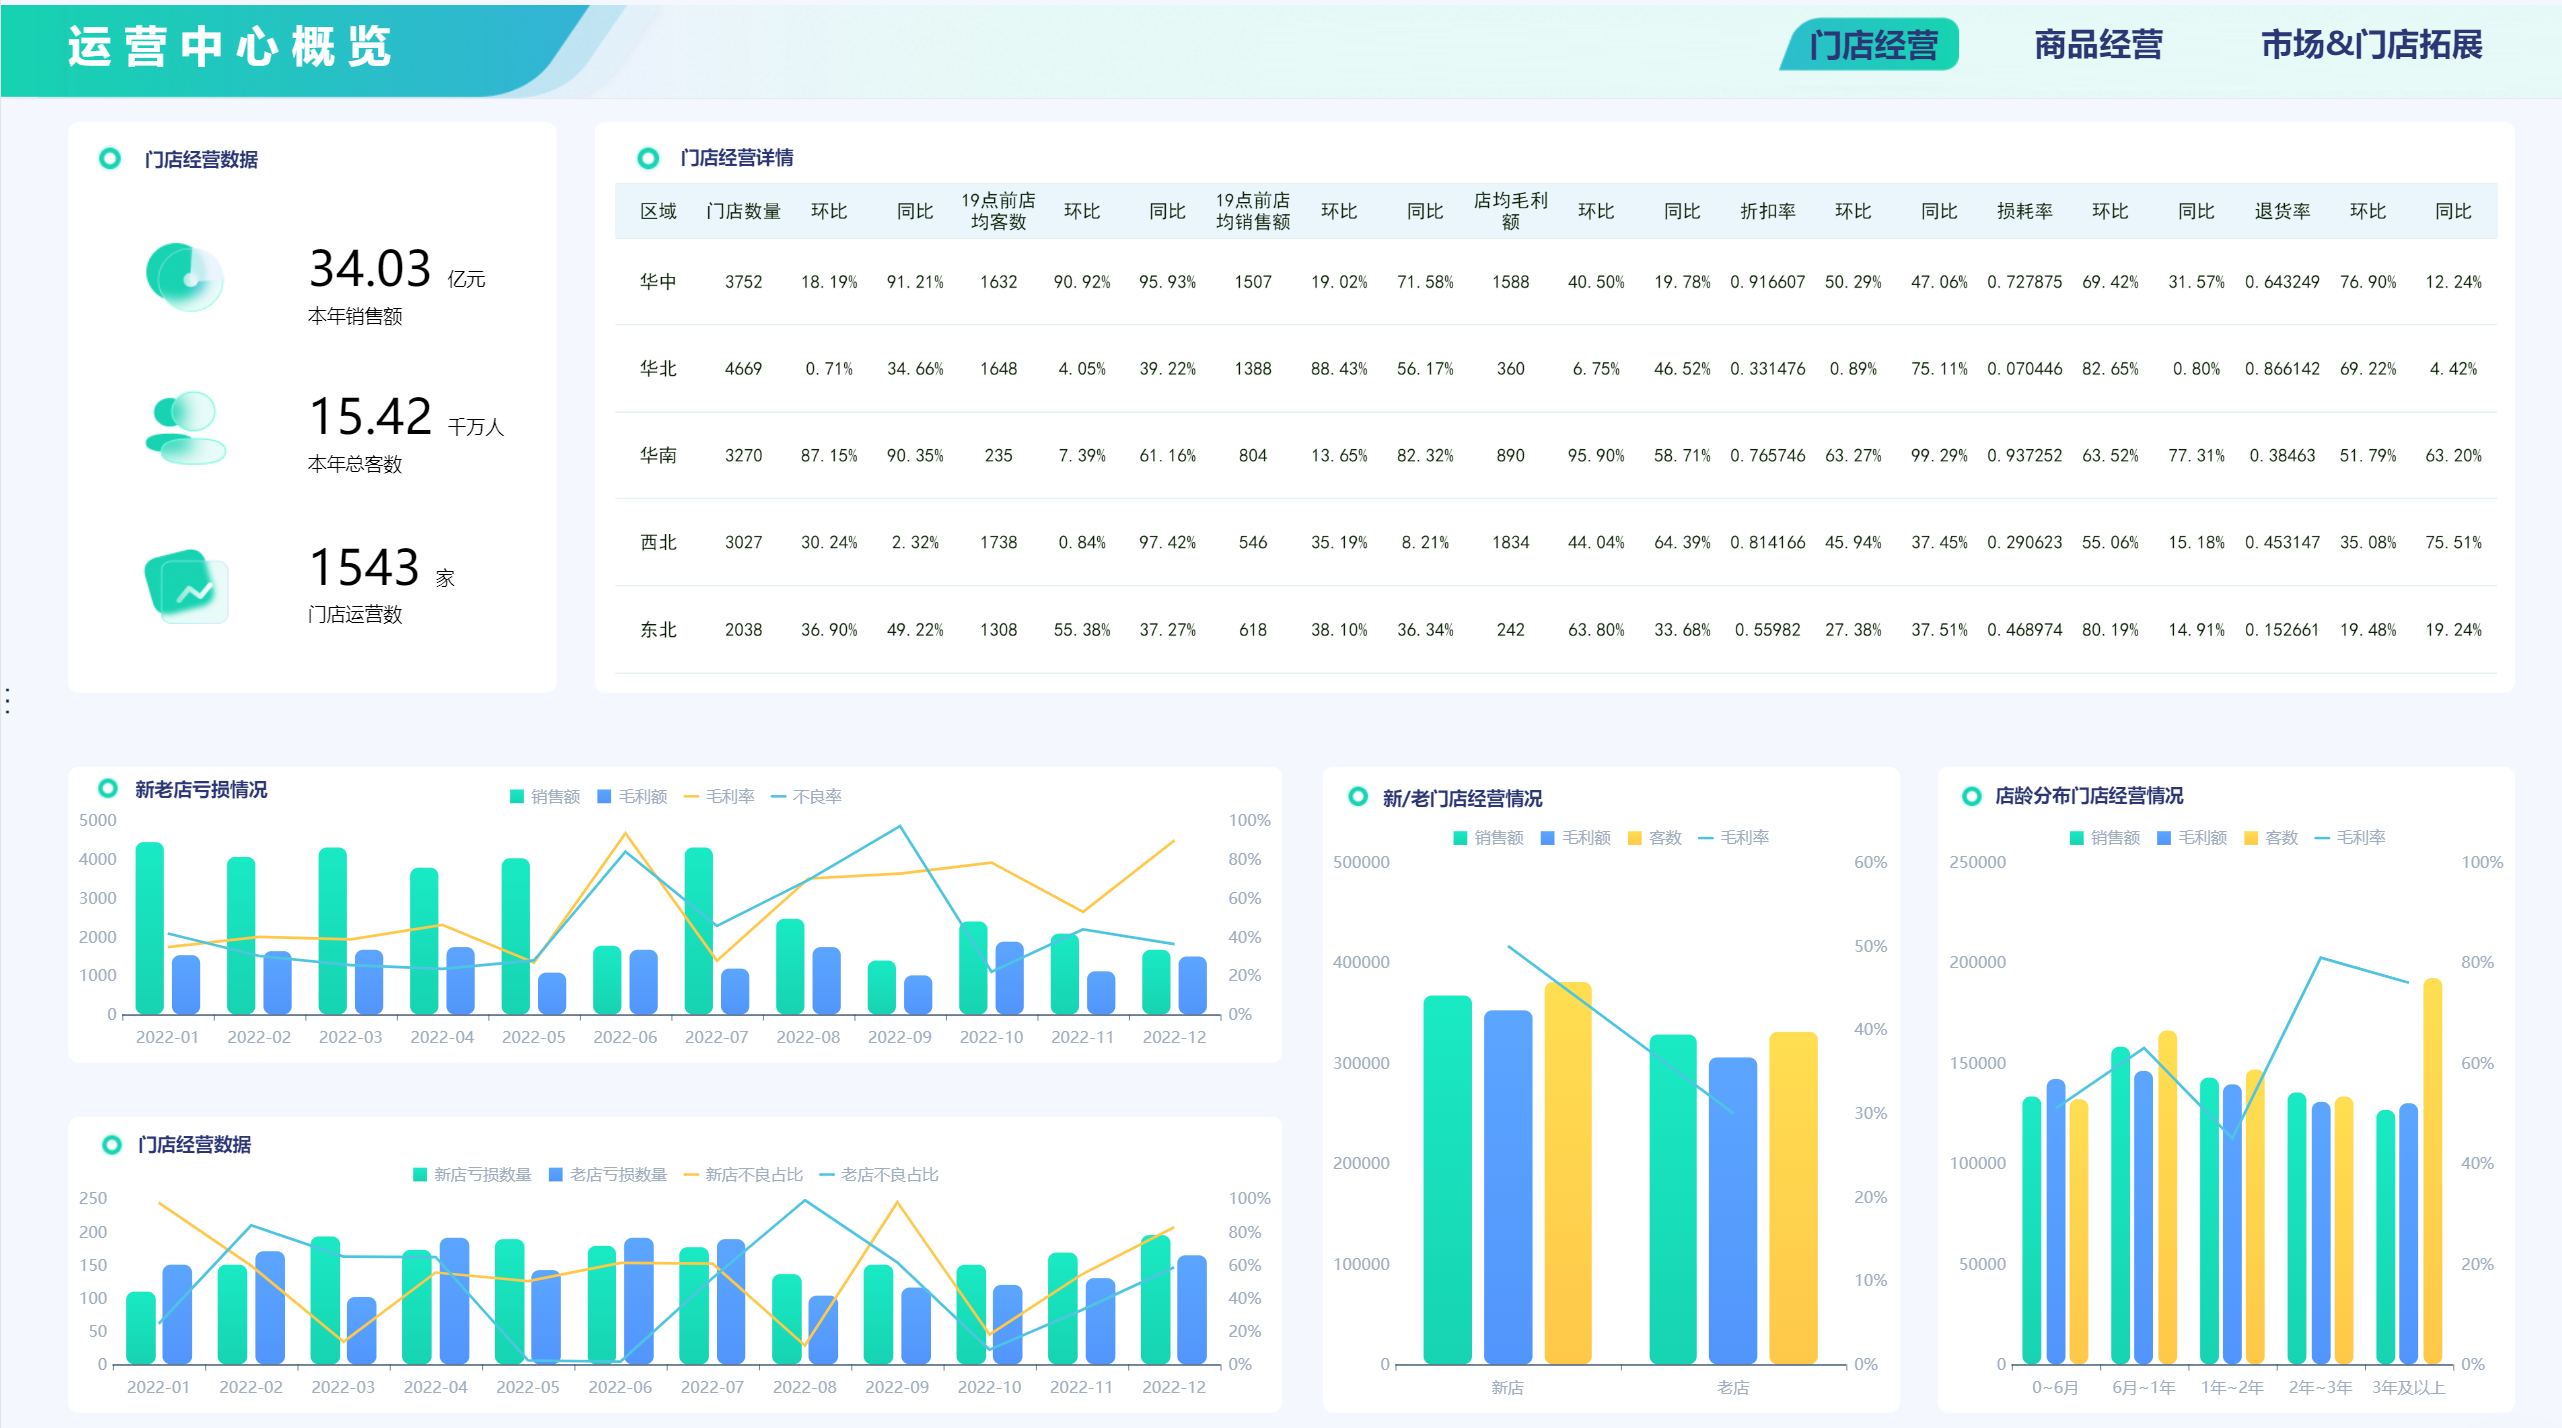Select the 华北 row in table
The height and width of the screenshot is (1428, 2562).
point(658,368)
